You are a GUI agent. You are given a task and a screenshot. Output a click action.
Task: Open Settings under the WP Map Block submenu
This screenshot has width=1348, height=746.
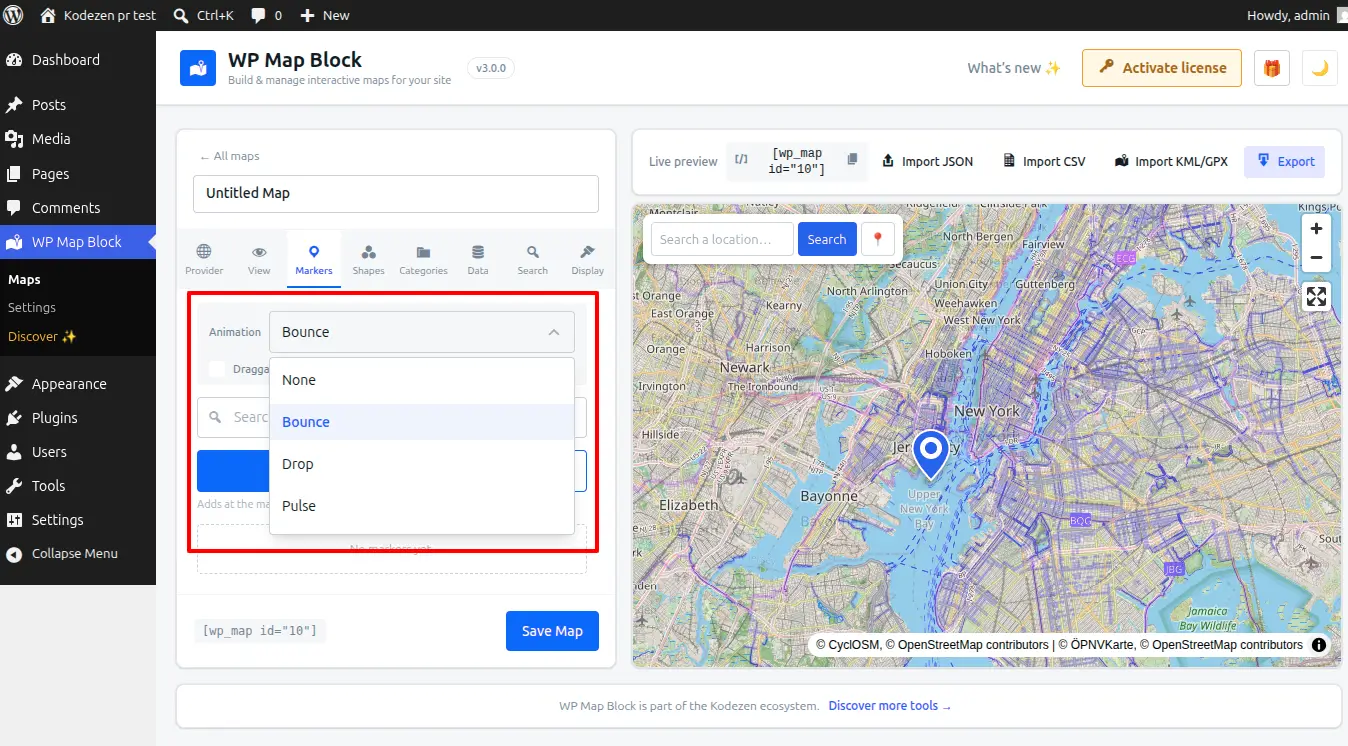(x=32, y=307)
